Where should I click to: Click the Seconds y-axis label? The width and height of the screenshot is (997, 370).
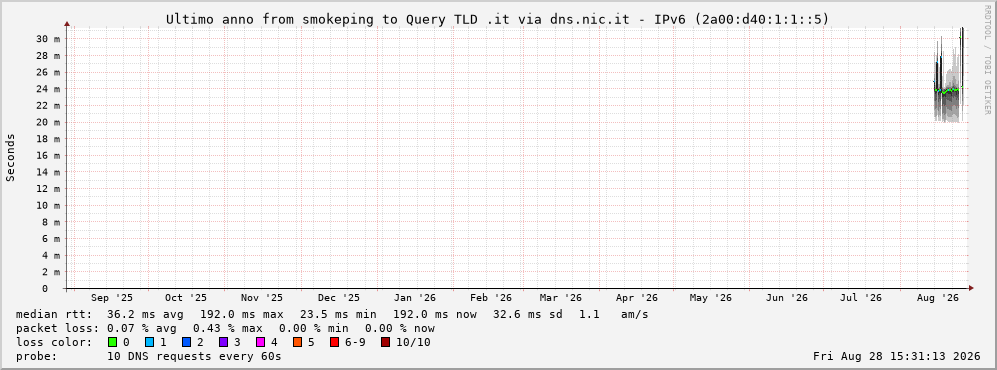pos(10,157)
